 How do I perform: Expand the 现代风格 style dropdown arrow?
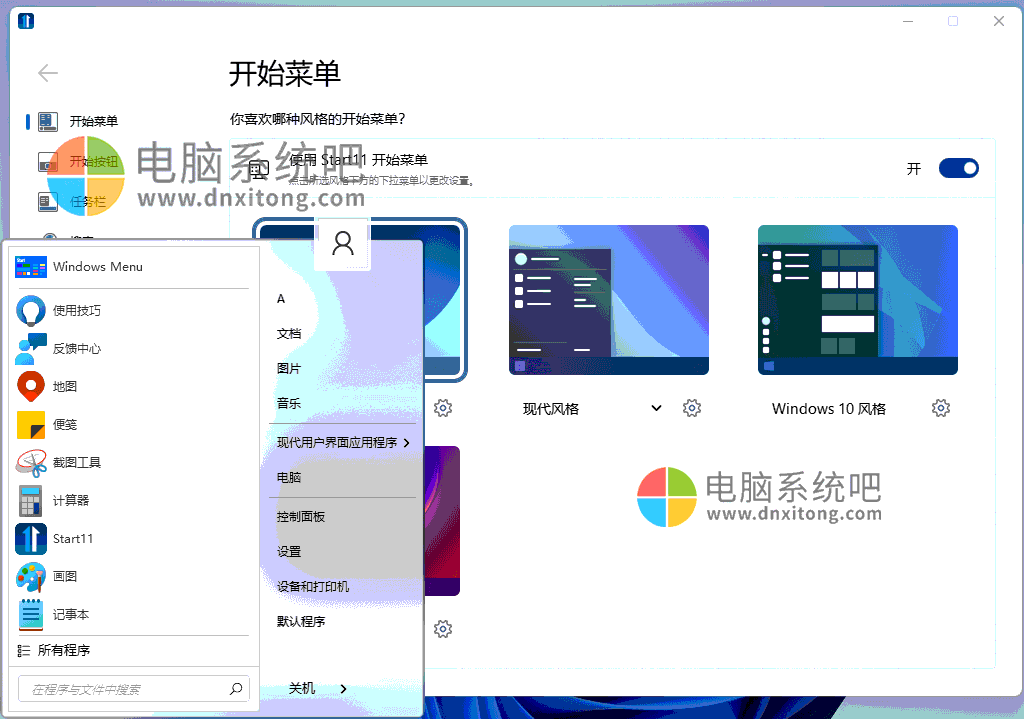(656, 408)
